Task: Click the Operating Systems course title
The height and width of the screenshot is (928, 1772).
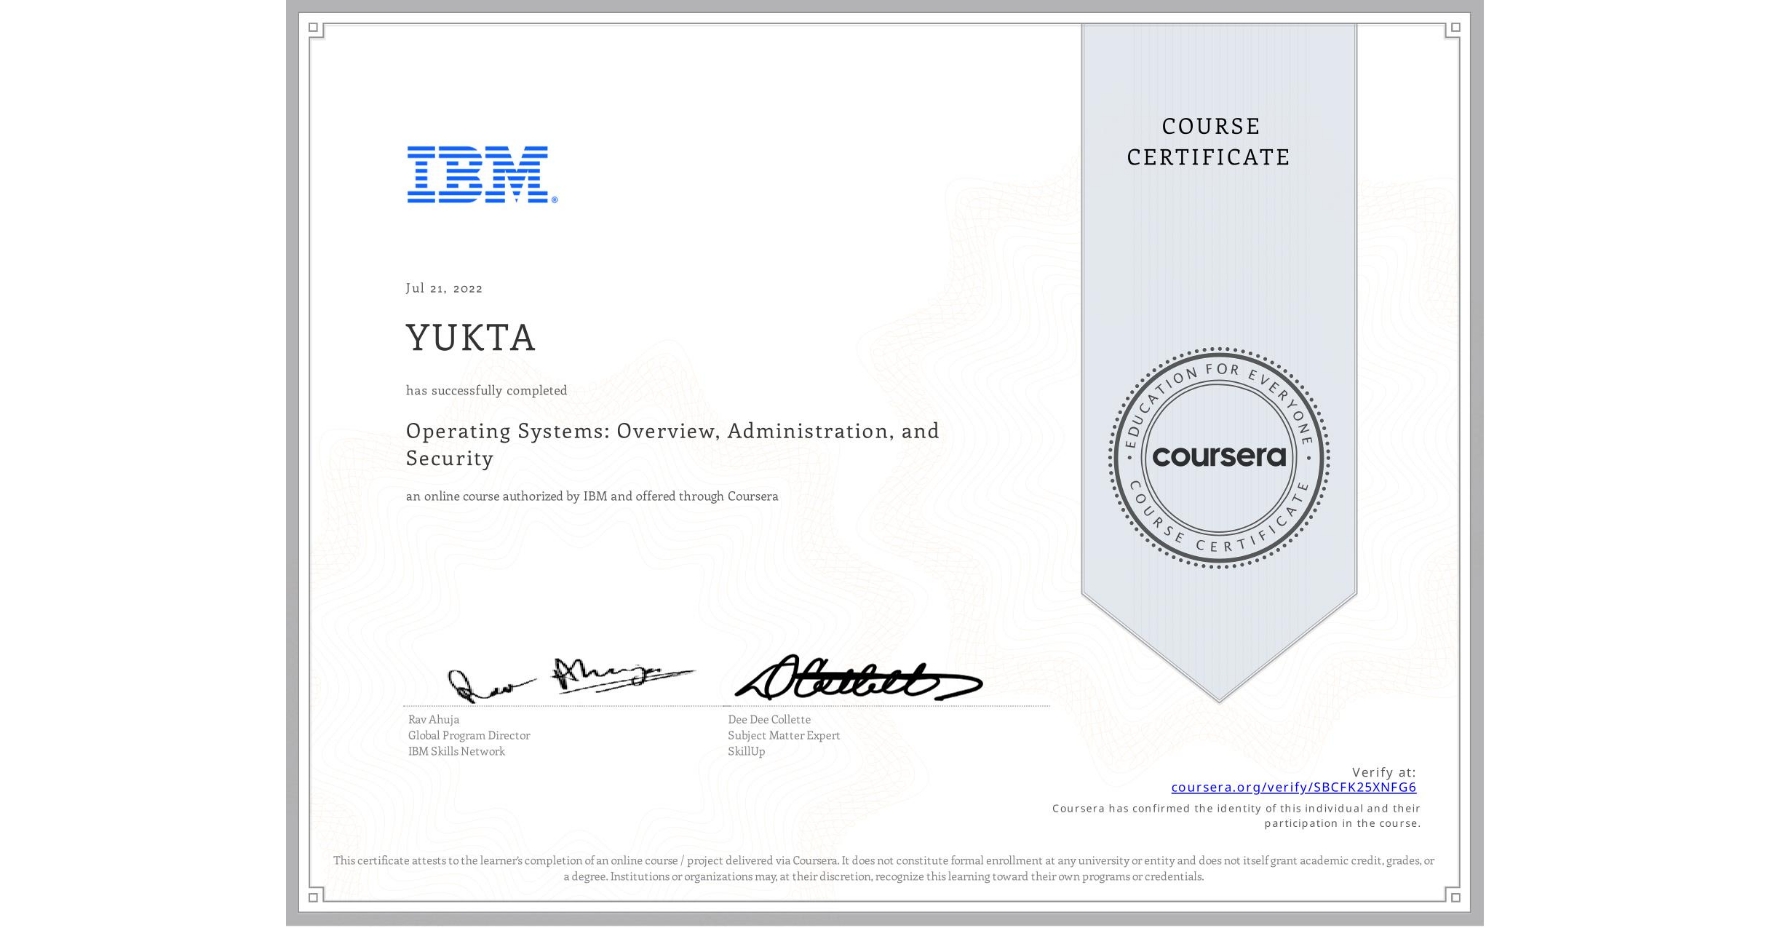Action: click(671, 444)
